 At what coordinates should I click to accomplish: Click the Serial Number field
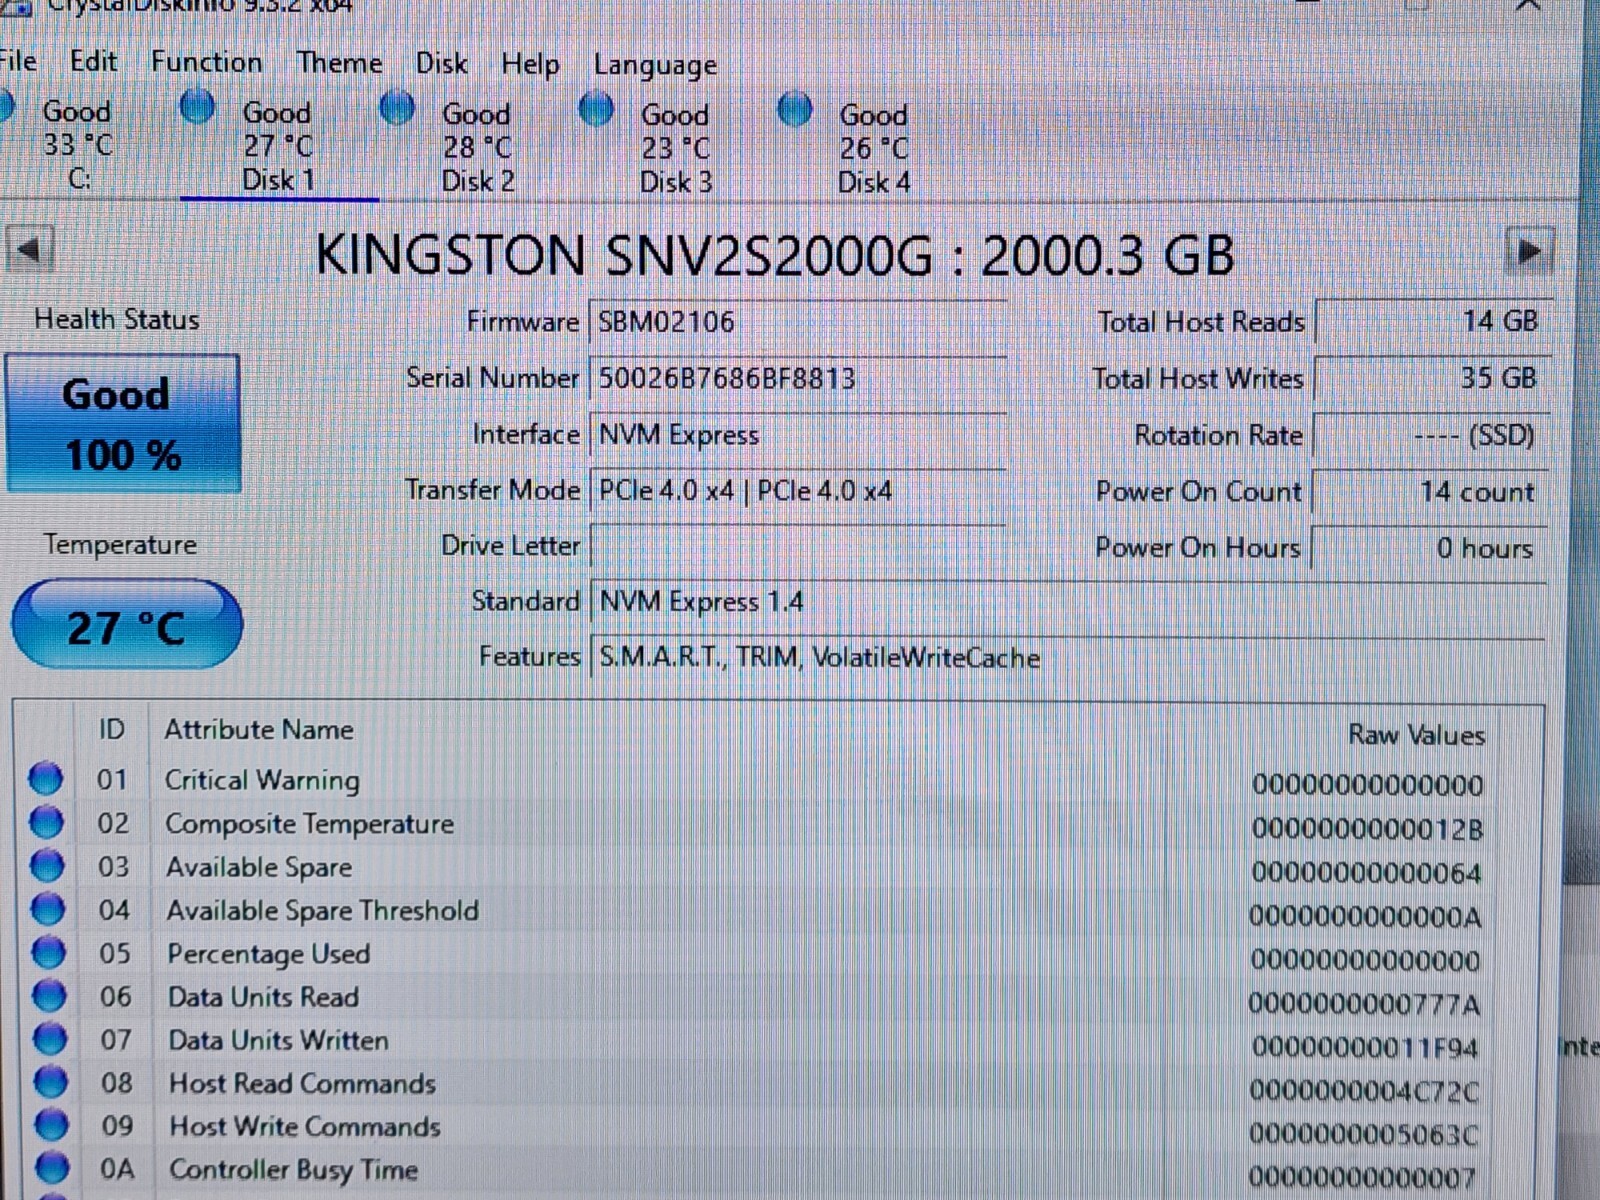point(797,379)
